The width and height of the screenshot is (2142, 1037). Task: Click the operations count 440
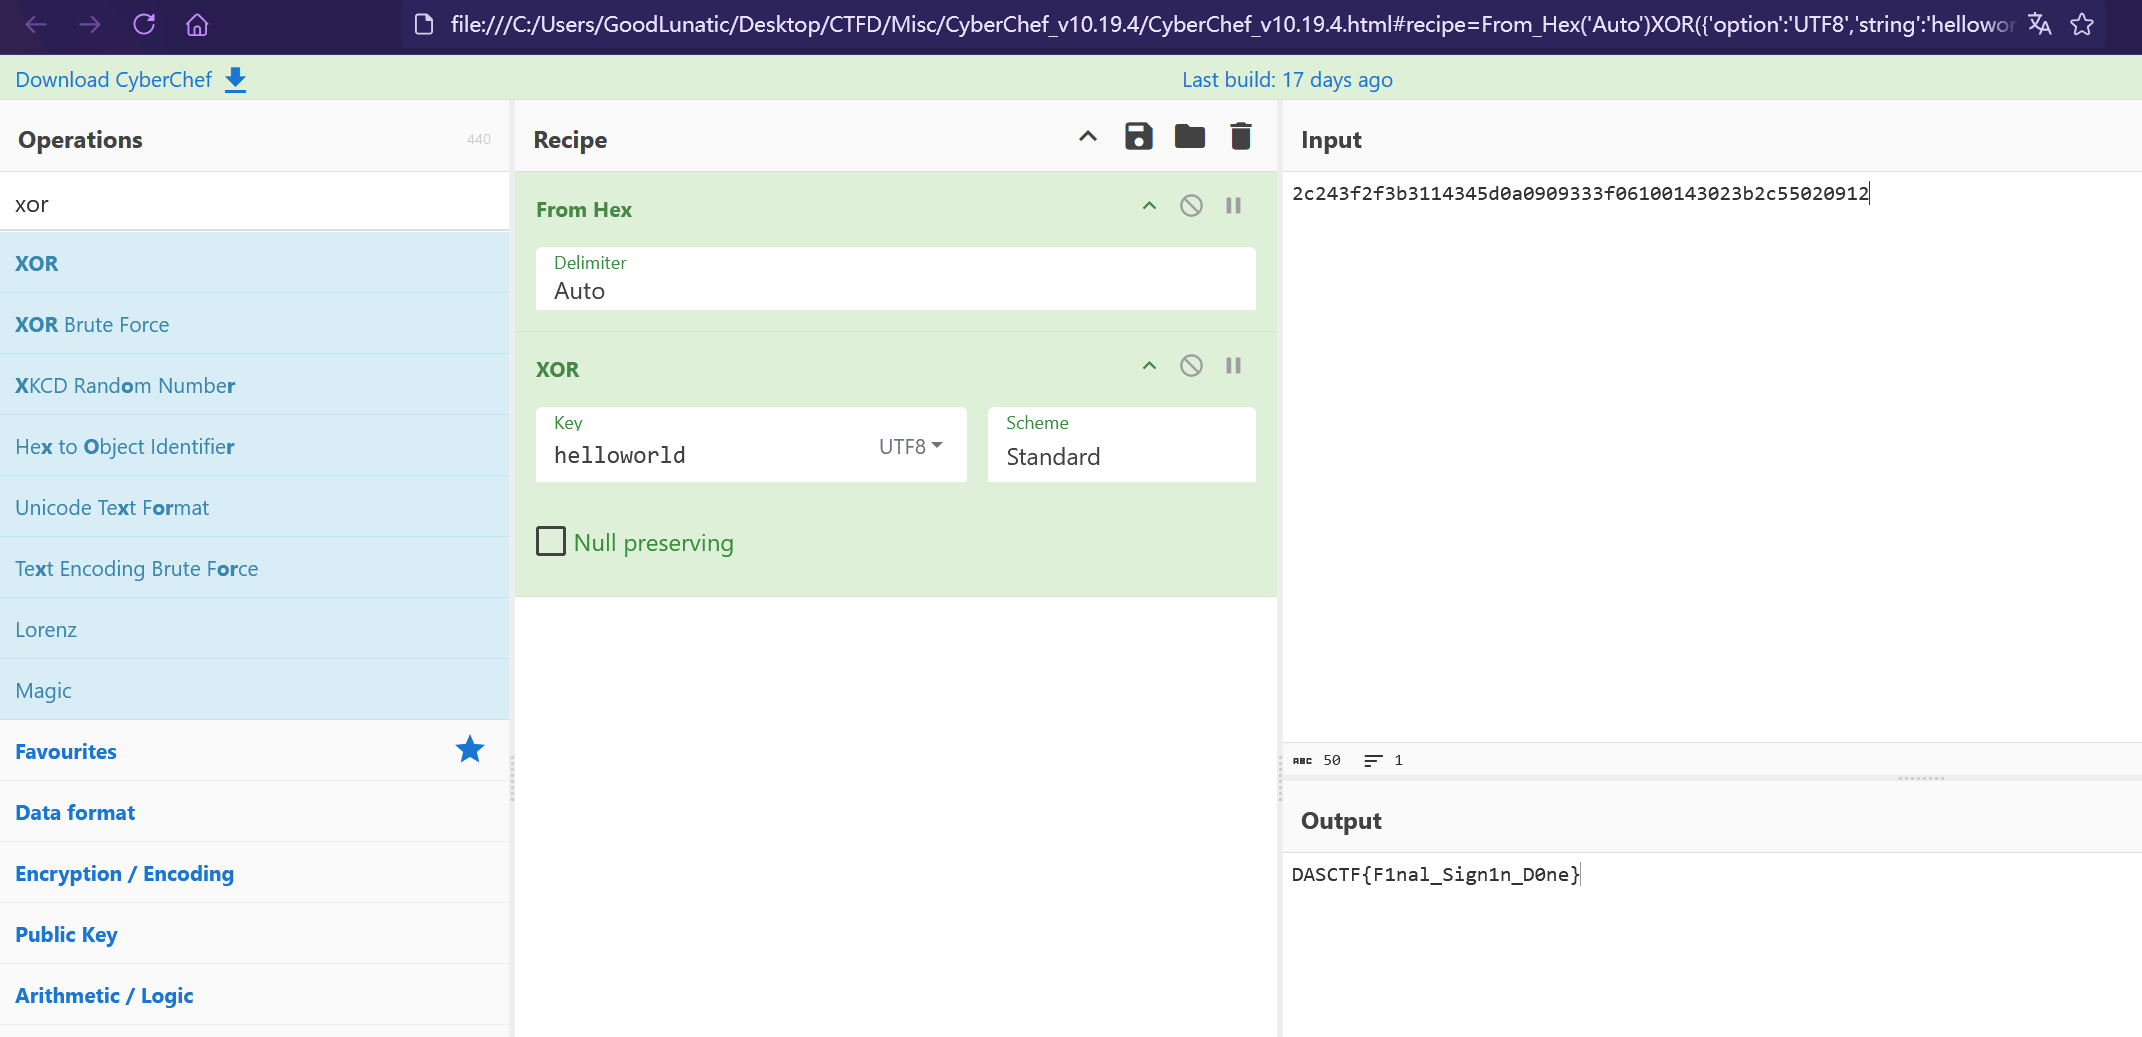pos(479,139)
